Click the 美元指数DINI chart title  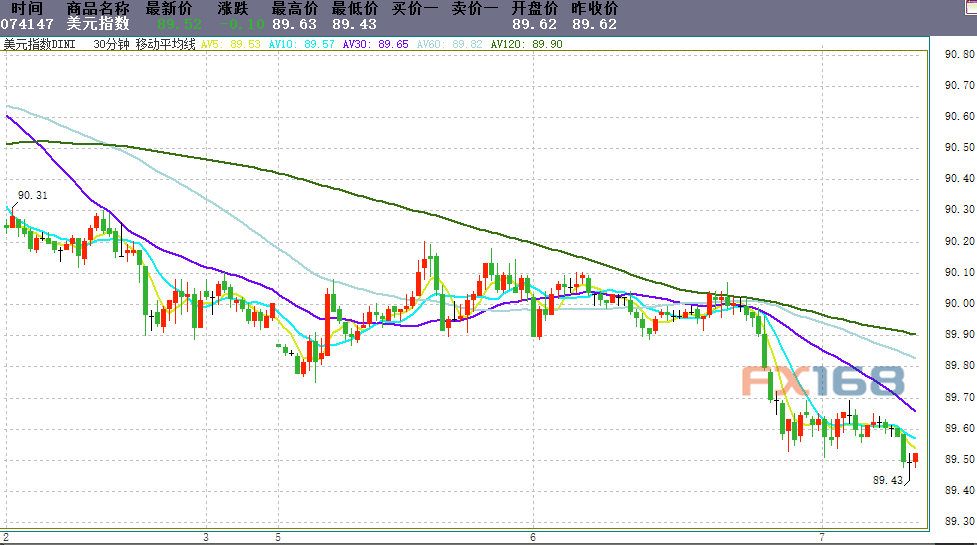(x=39, y=44)
